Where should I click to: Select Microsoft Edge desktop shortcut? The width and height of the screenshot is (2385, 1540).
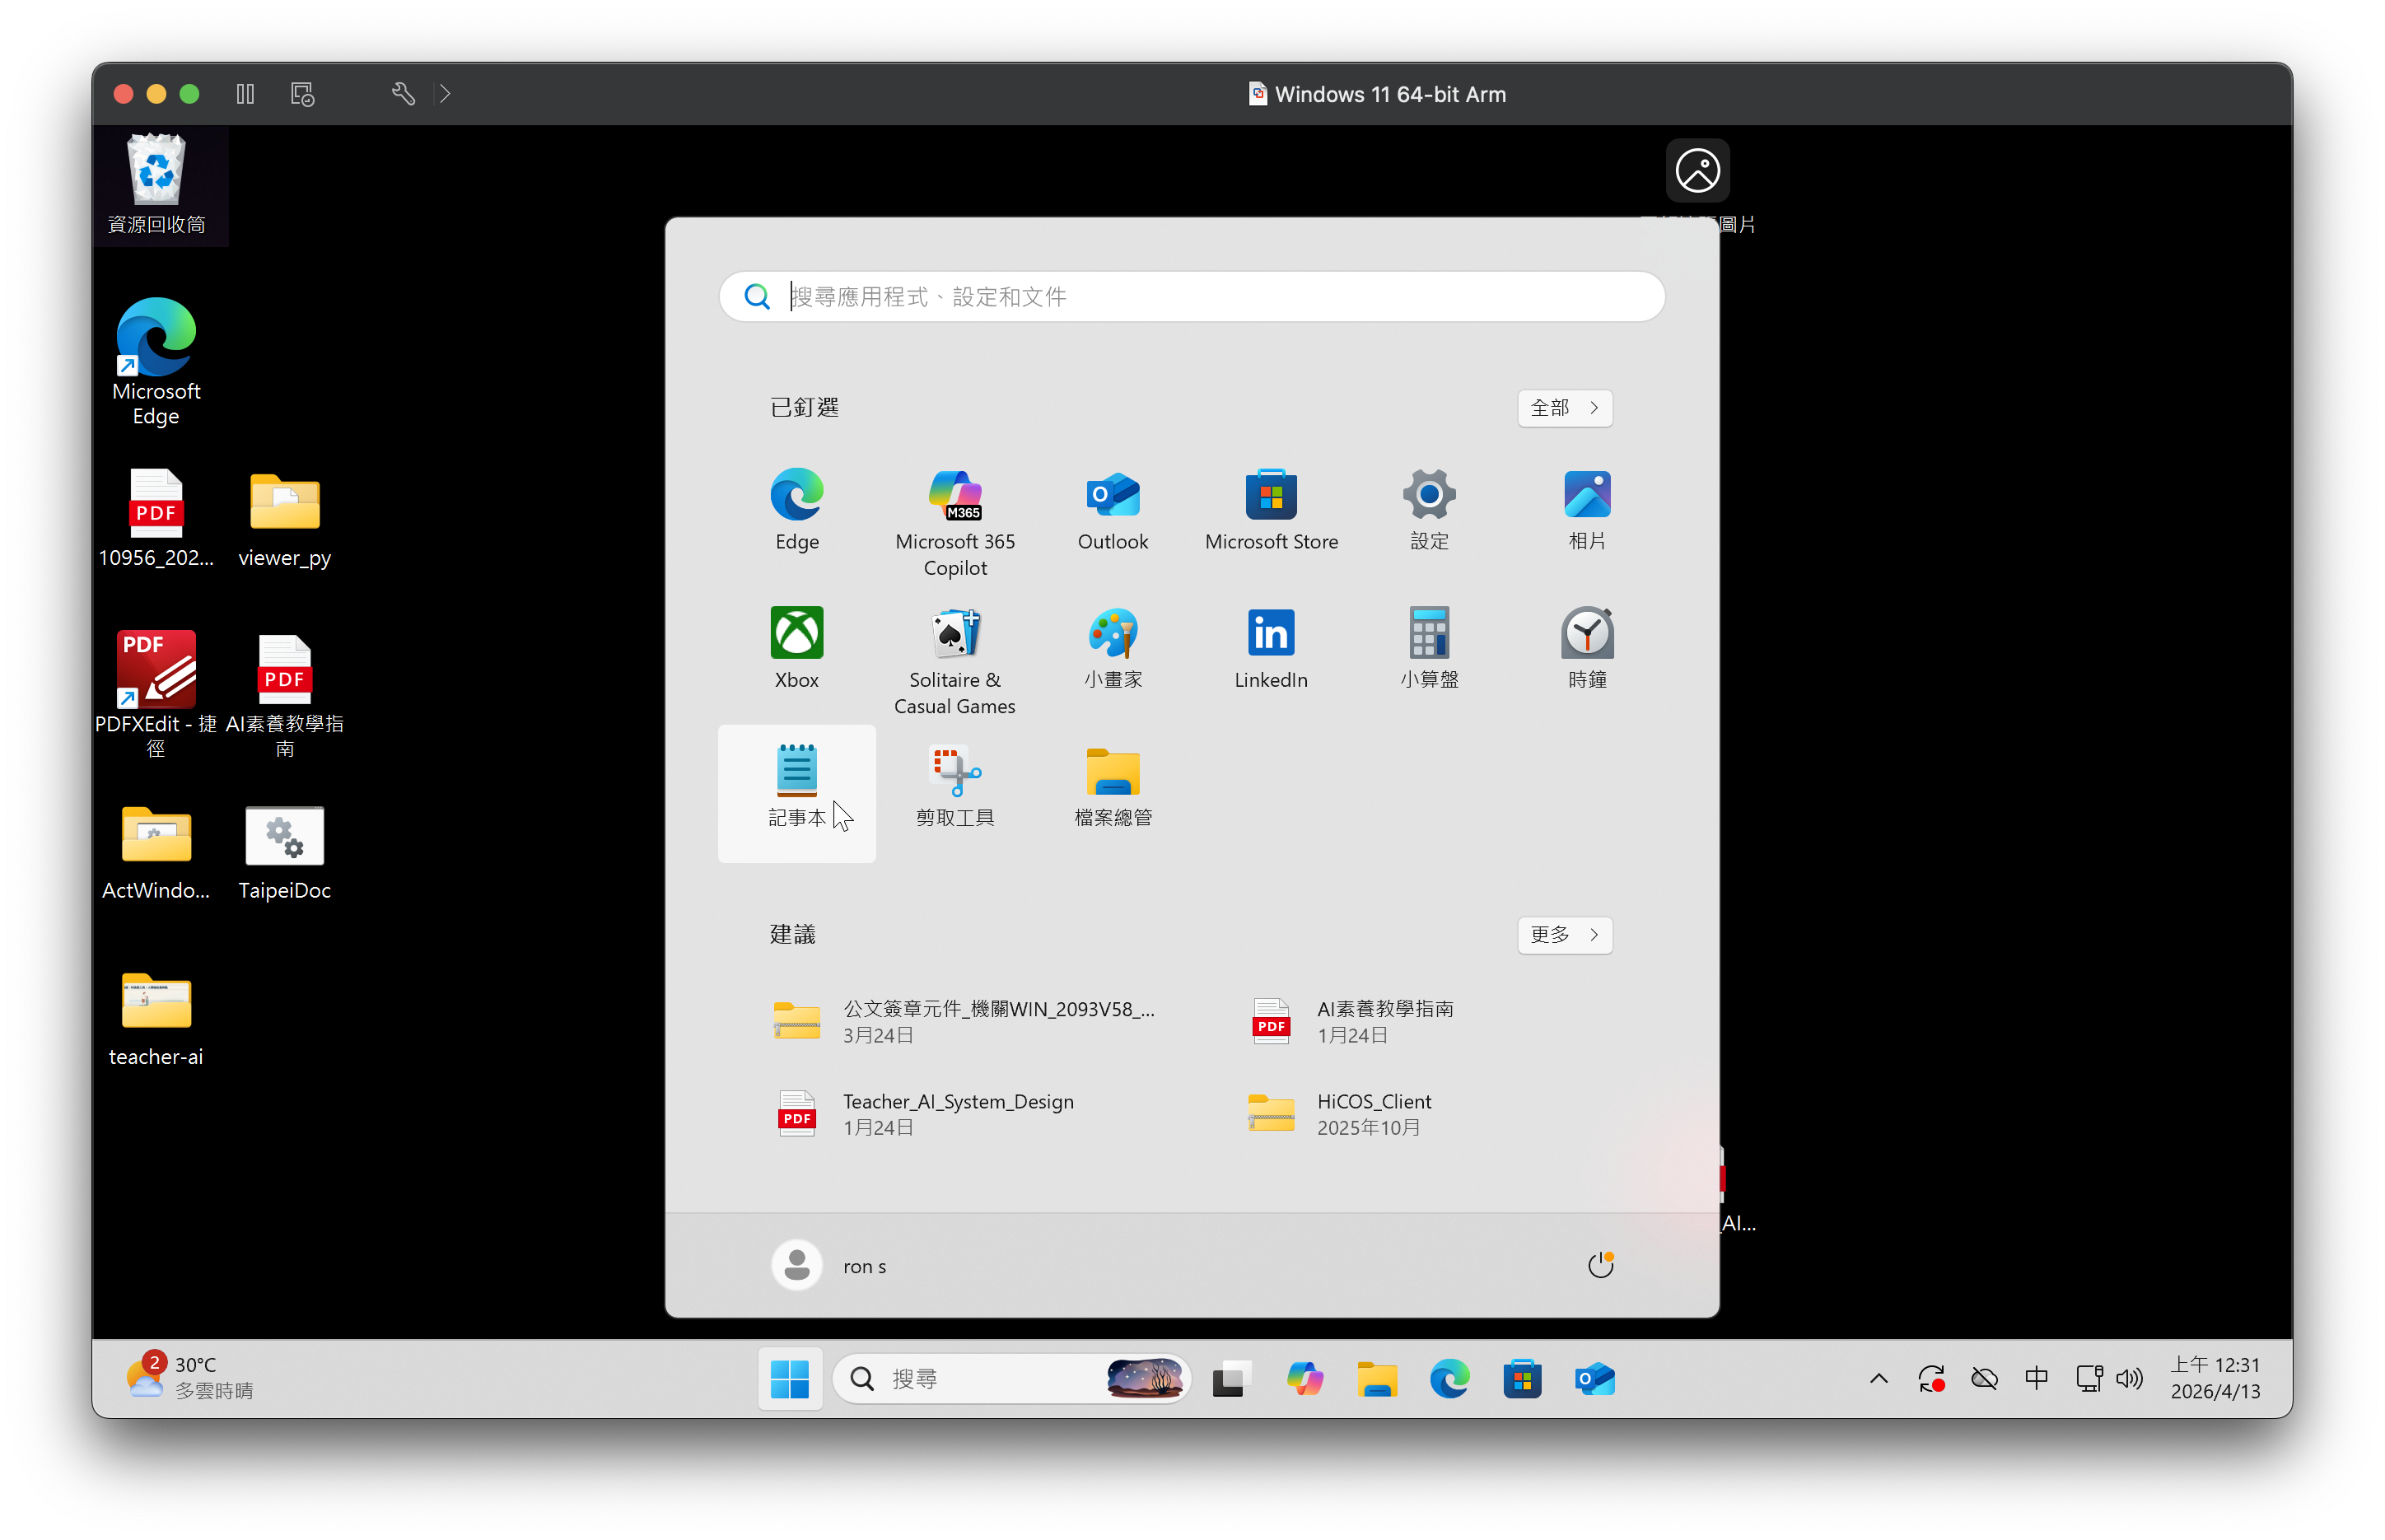[156, 361]
